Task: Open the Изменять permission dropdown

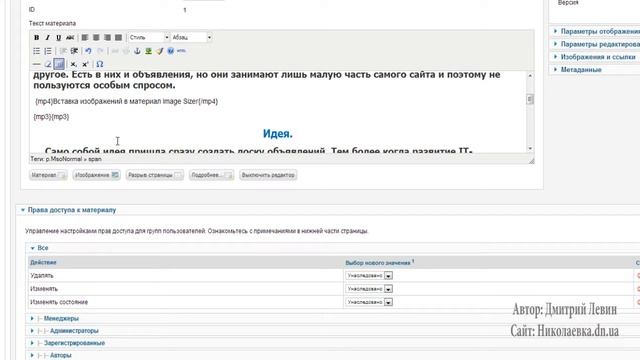Action: 369,289
